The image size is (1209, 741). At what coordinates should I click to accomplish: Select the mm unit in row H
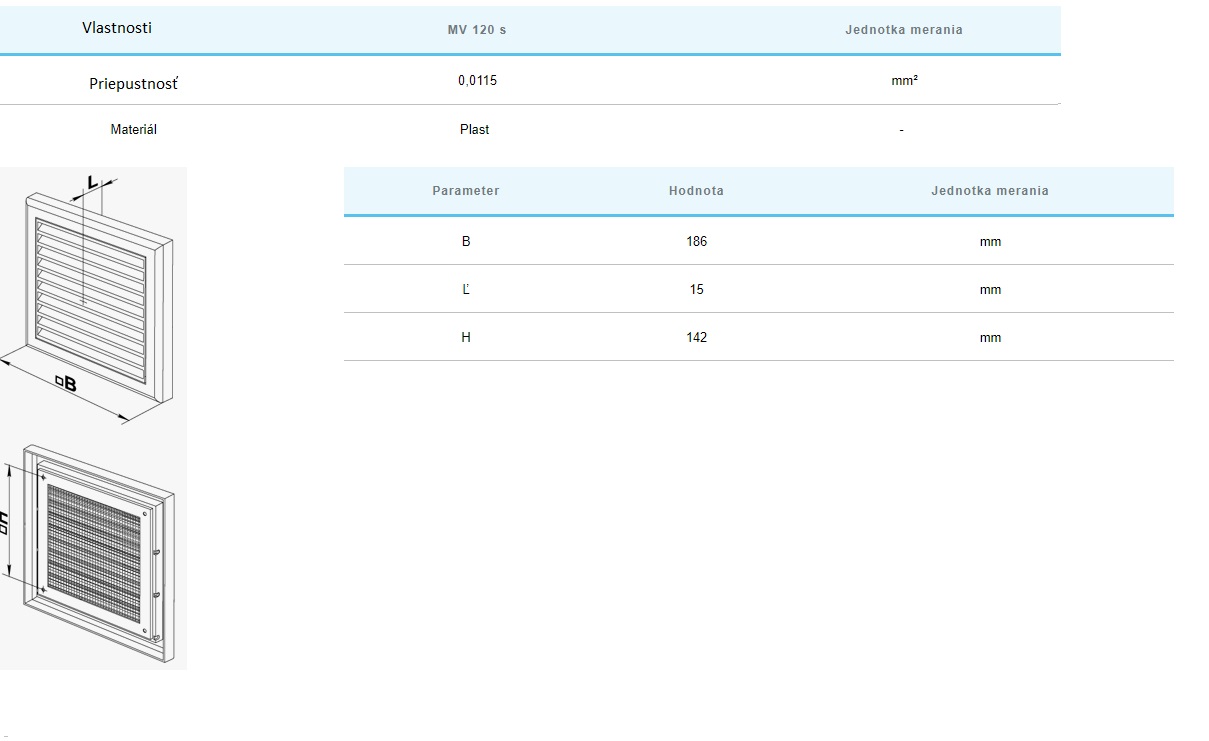[990, 337]
